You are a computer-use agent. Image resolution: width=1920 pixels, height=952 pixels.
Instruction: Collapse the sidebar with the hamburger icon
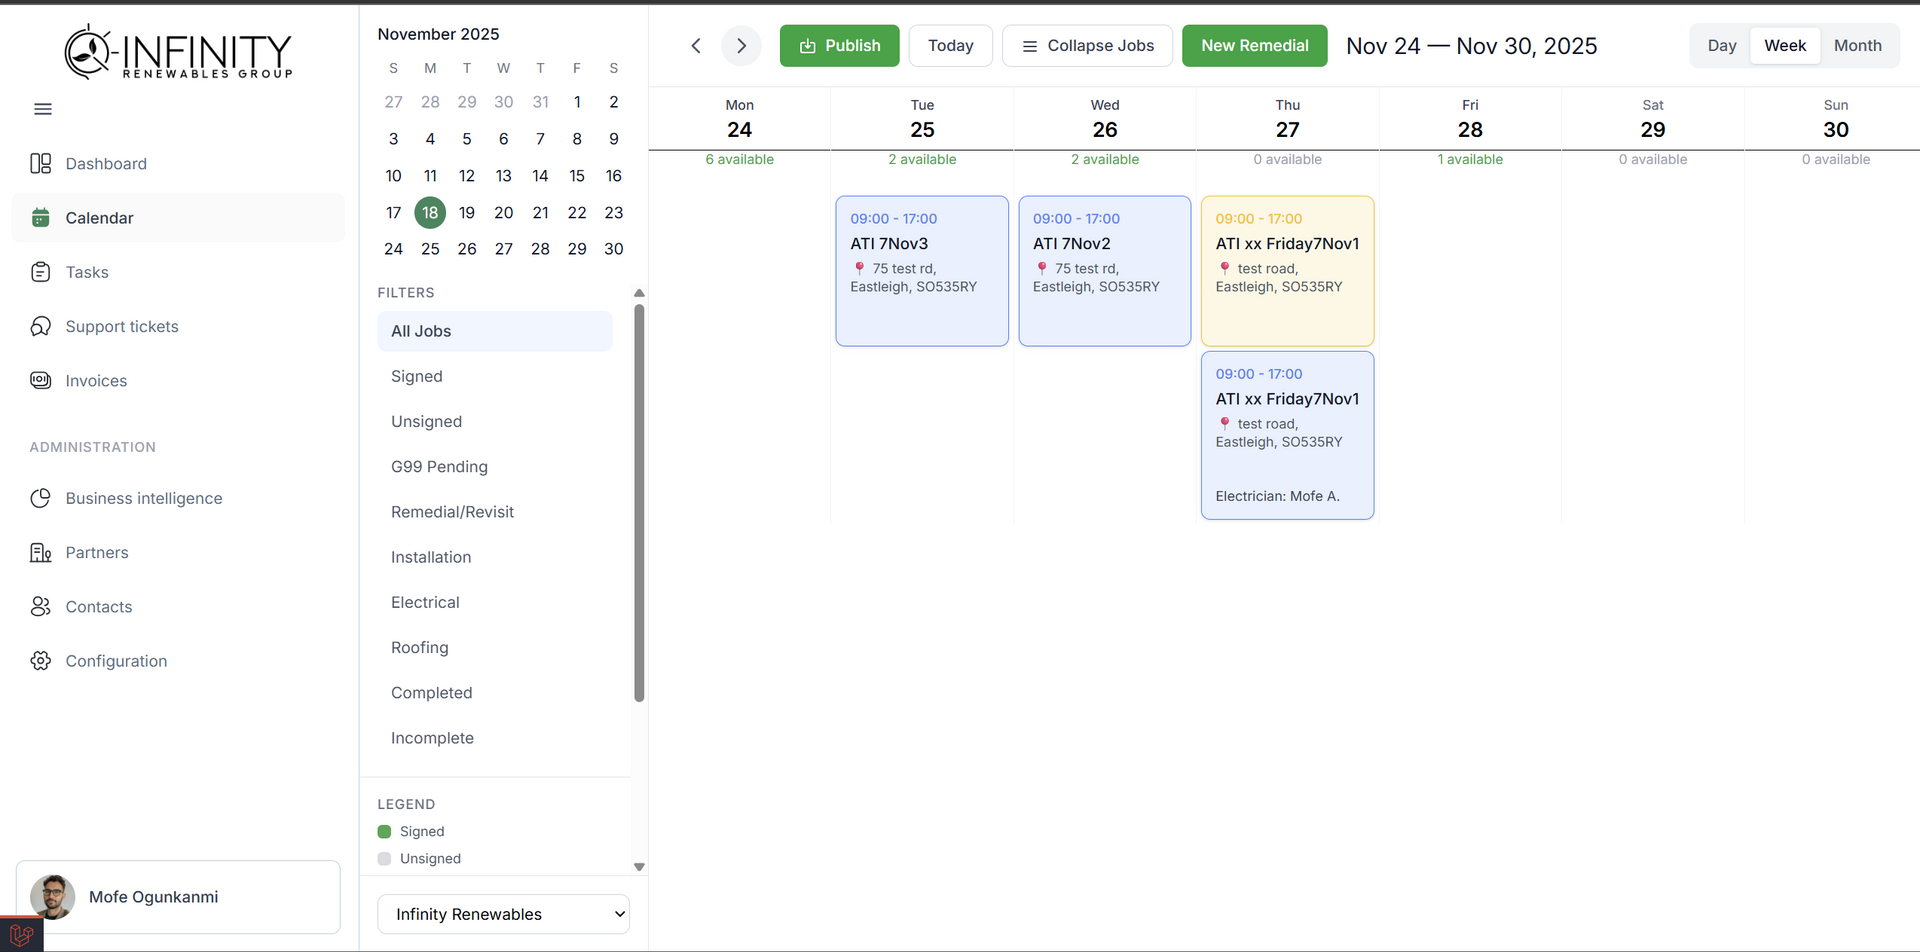point(43,108)
